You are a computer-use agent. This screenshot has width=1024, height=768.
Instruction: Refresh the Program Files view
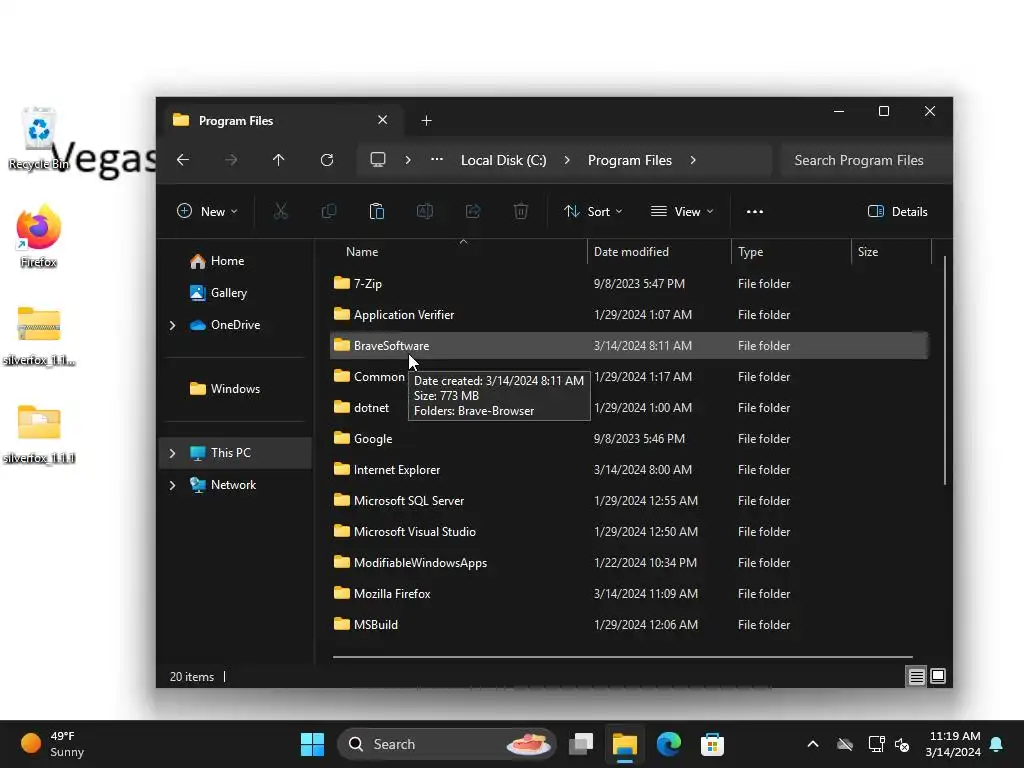[327, 160]
